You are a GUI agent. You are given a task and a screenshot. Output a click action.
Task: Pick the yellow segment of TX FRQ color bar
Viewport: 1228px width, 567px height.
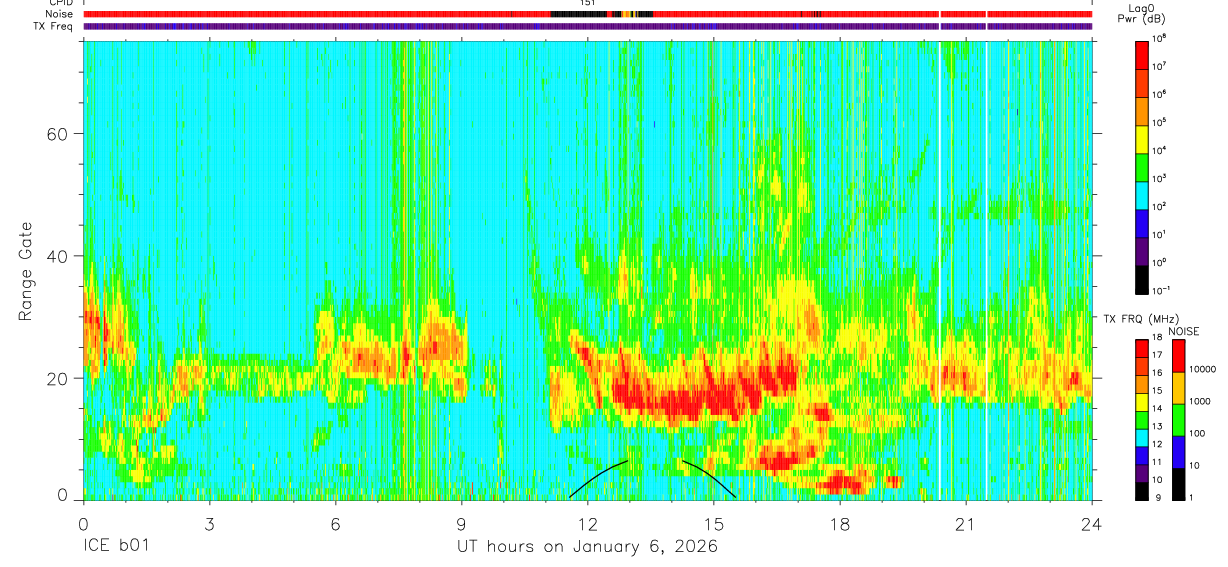(1142, 402)
